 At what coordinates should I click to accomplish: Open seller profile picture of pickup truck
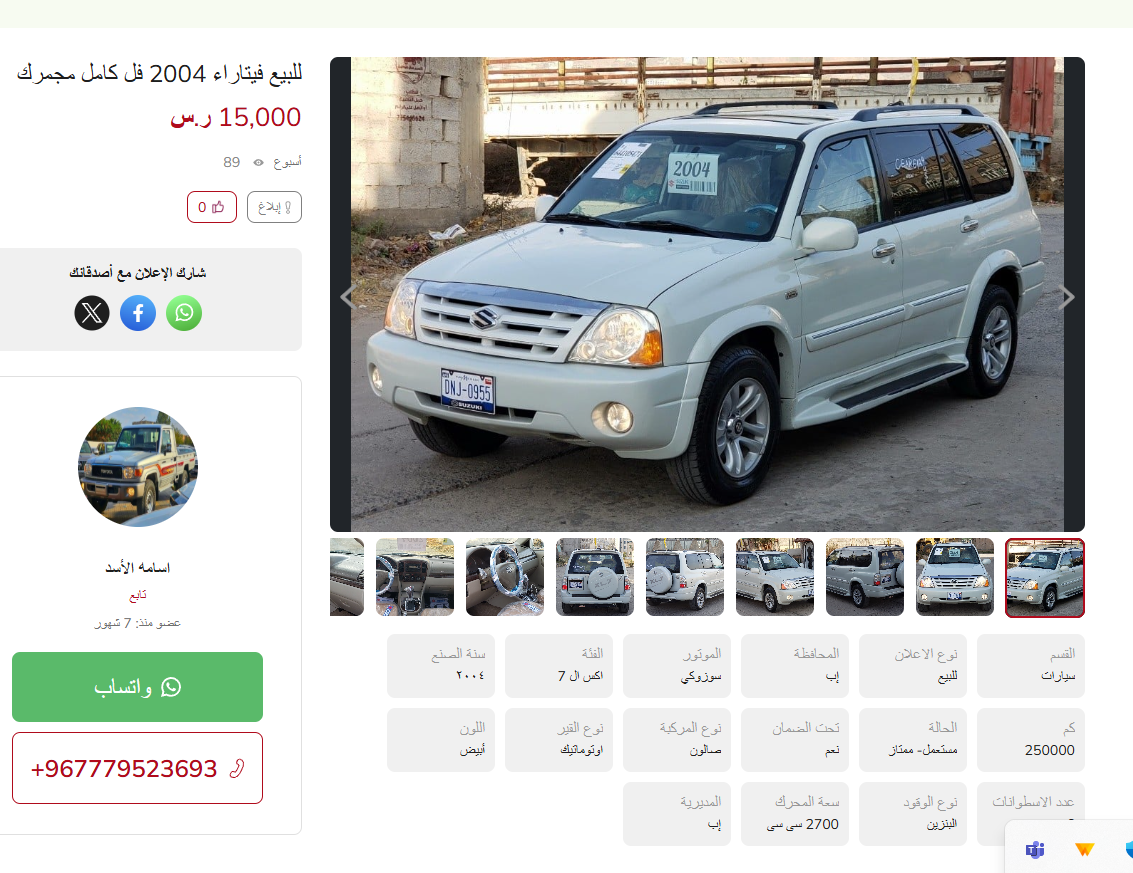click(137, 467)
